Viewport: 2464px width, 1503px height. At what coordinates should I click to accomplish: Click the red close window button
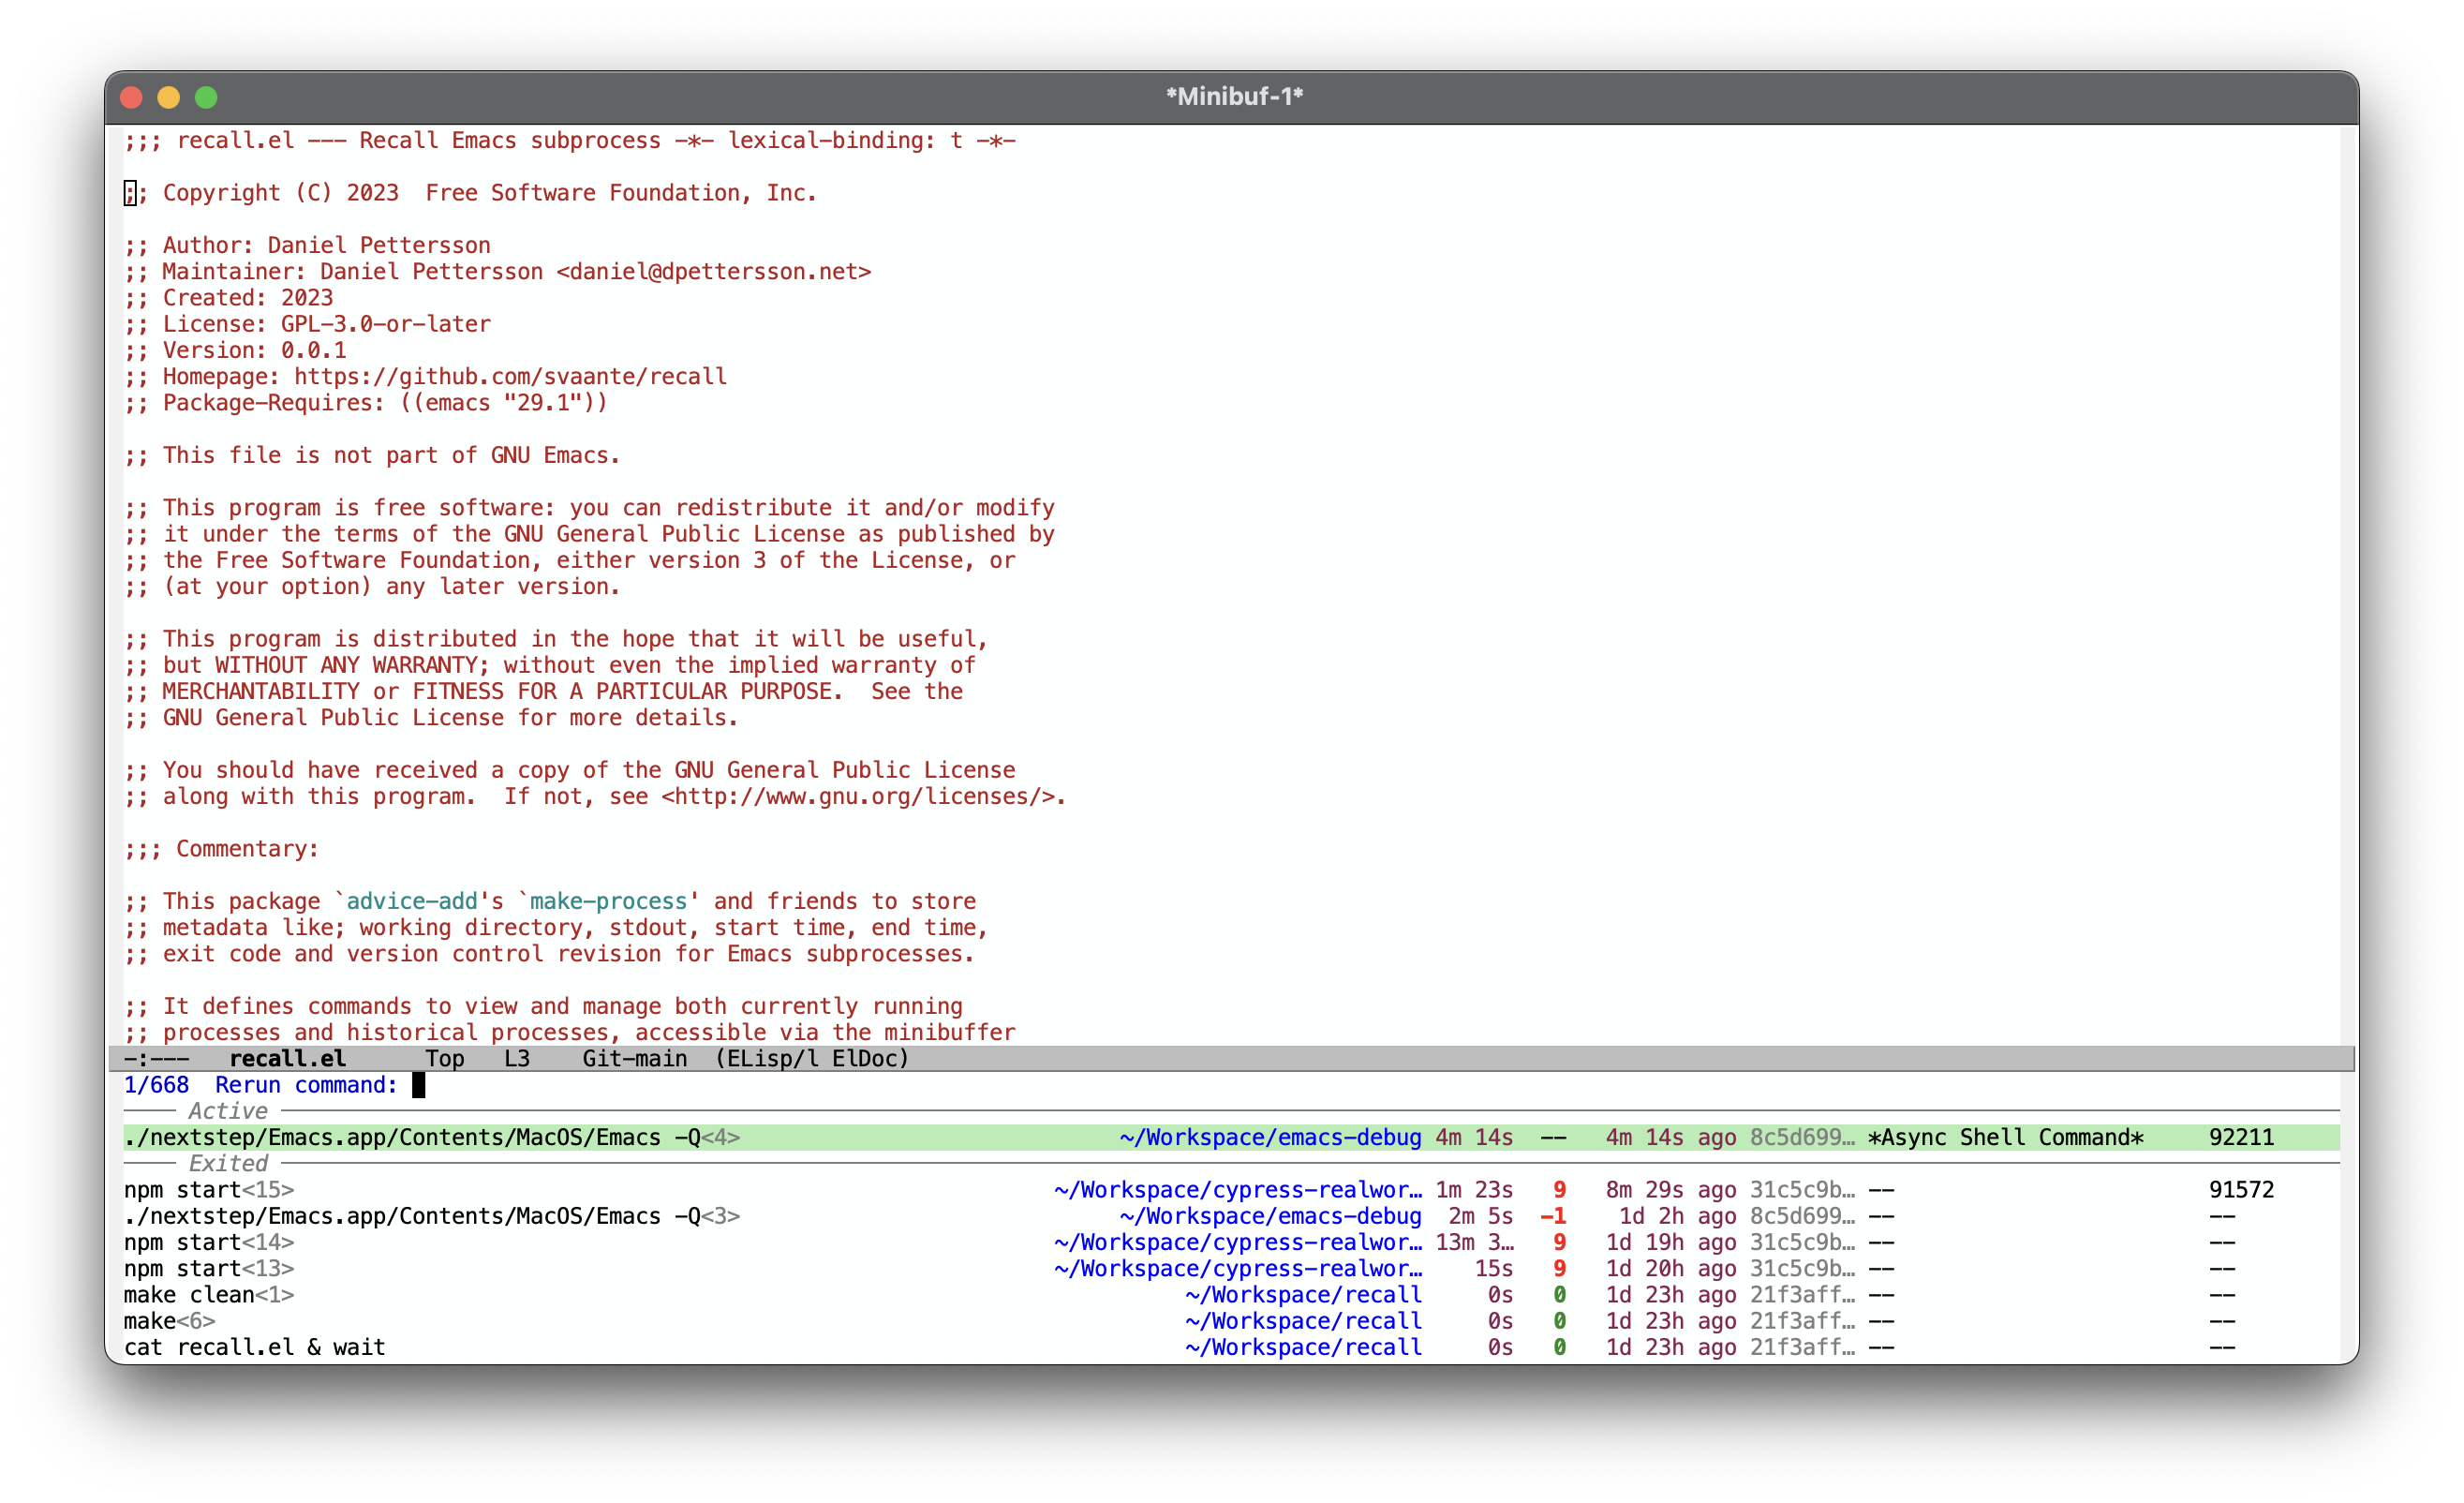(x=131, y=97)
